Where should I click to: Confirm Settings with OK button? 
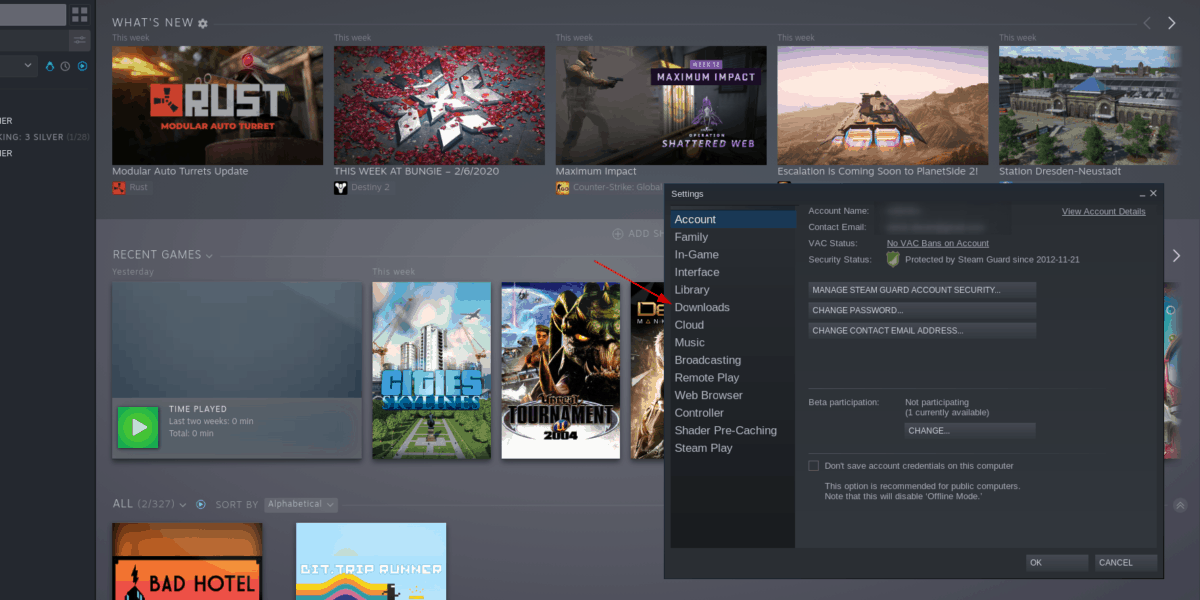click(1057, 562)
